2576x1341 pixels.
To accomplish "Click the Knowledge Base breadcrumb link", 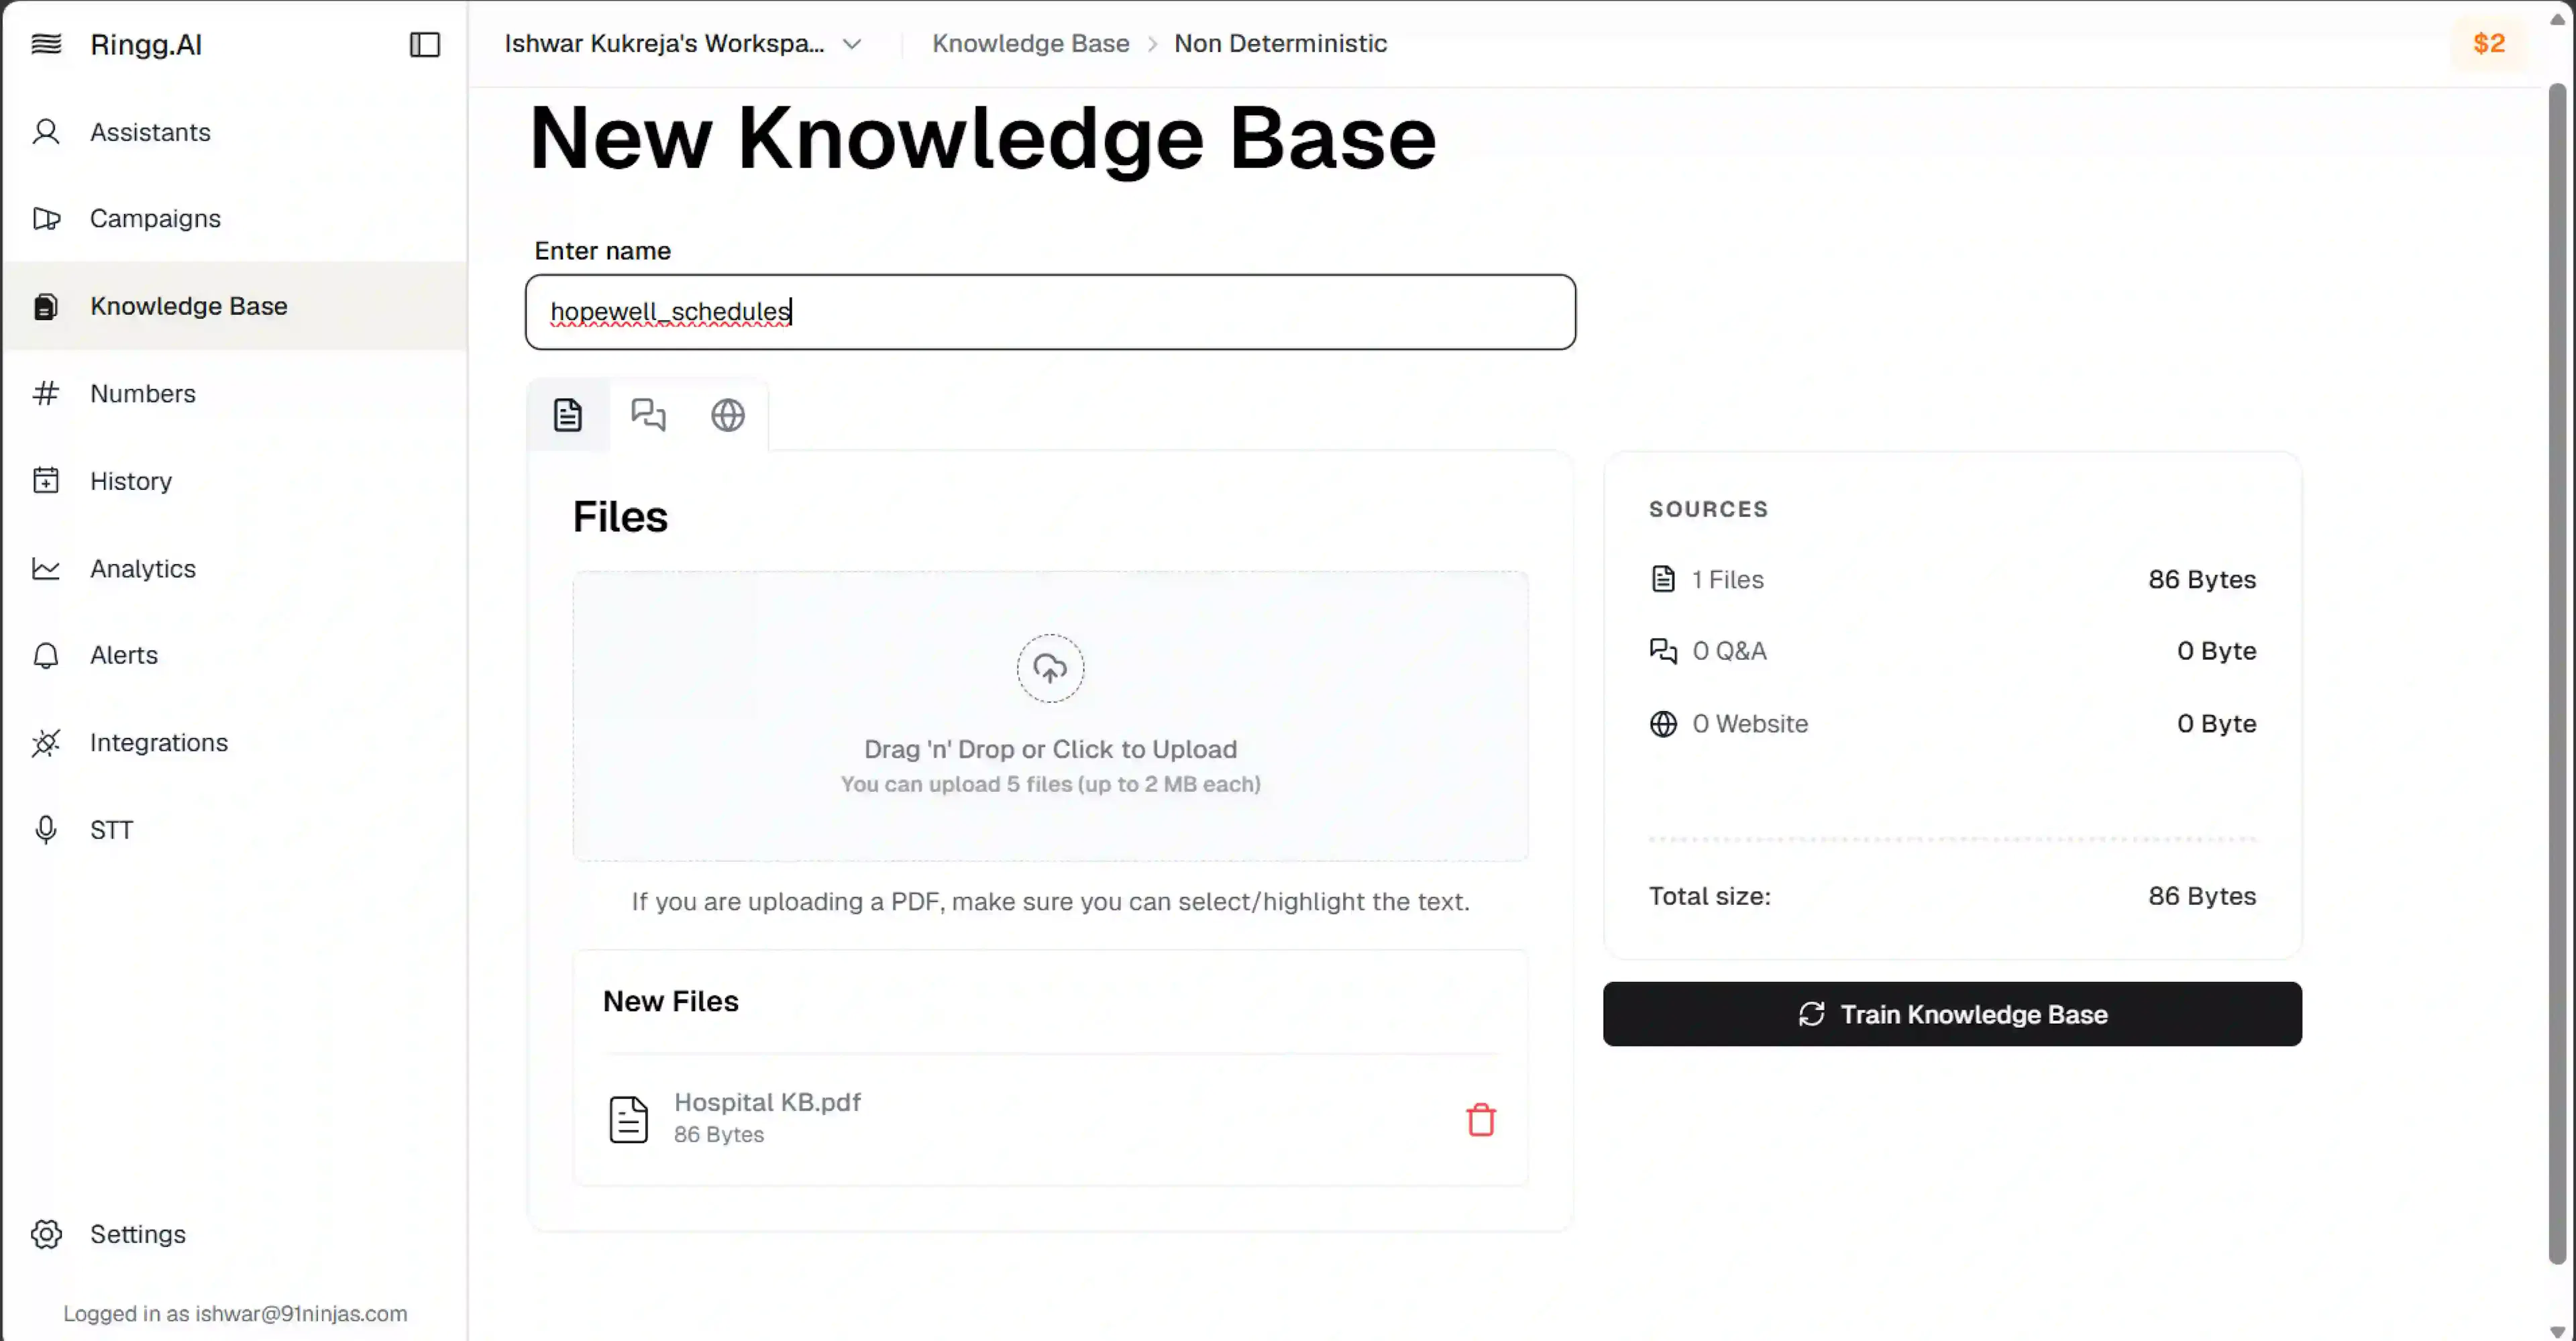I will coord(1031,43).
